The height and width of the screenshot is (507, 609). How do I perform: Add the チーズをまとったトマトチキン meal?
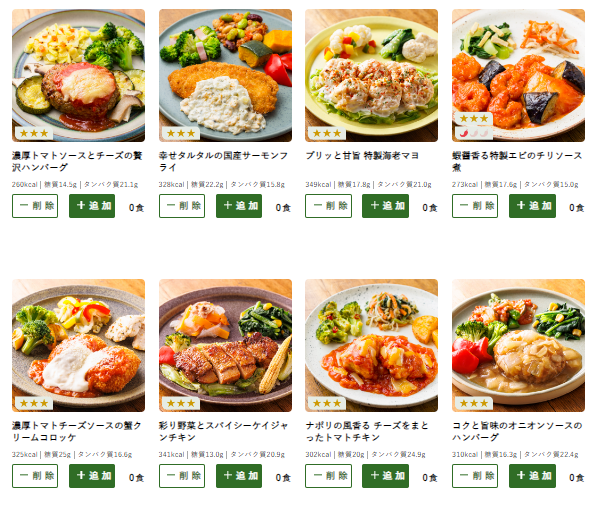[x=385, y=476]
